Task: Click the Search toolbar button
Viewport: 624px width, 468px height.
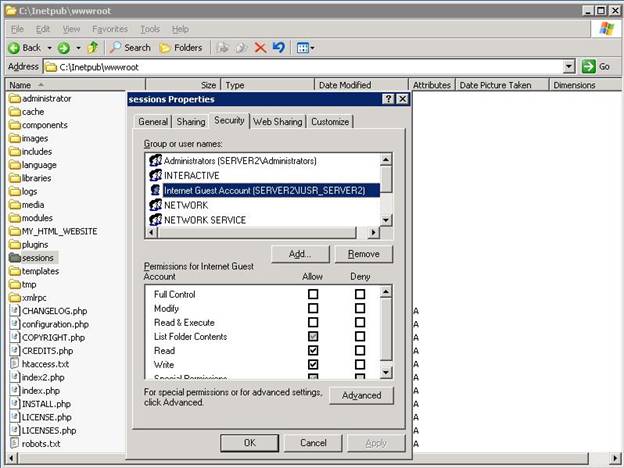Action: point(131,48)
